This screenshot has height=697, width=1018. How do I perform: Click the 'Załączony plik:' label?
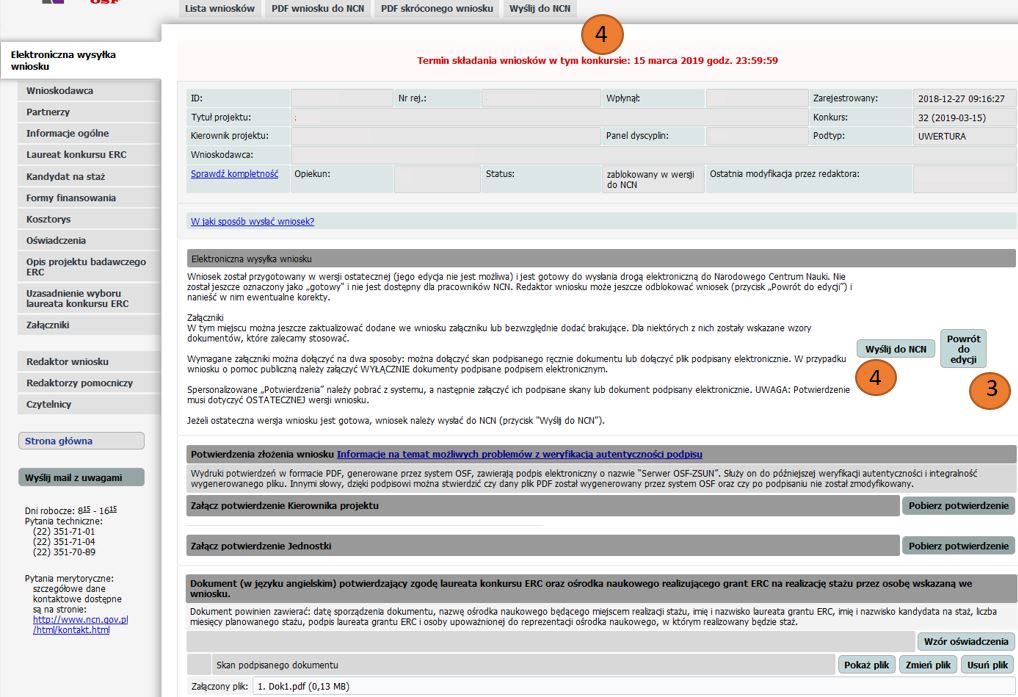pyautogui.click(x=219, y=687)
